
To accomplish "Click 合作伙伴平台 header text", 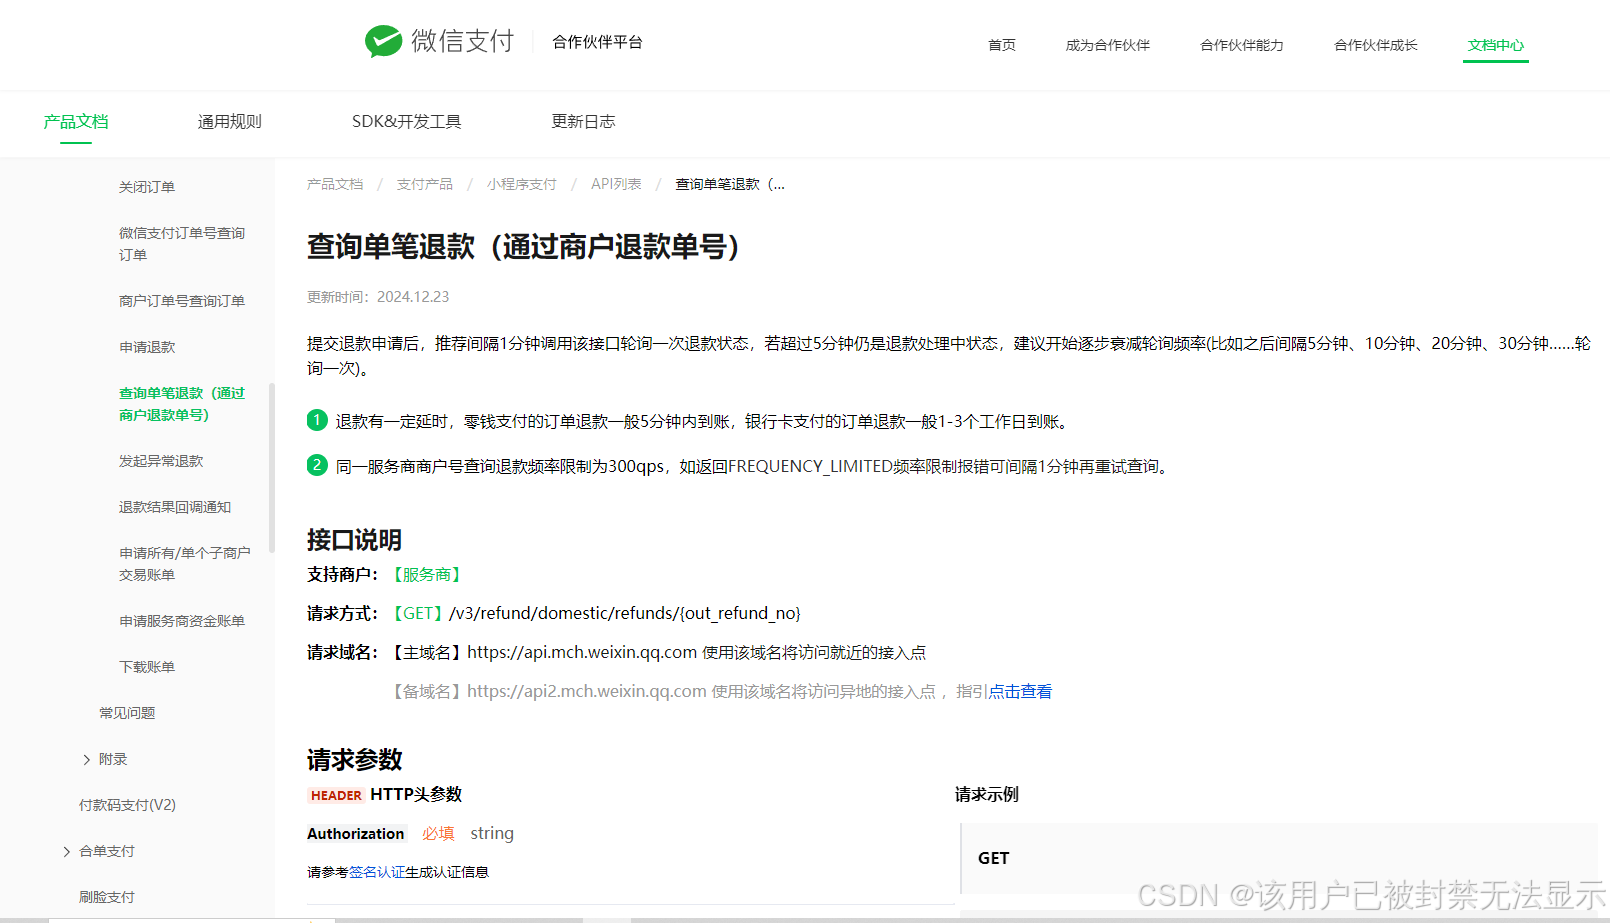I will [x=598, y=42].
